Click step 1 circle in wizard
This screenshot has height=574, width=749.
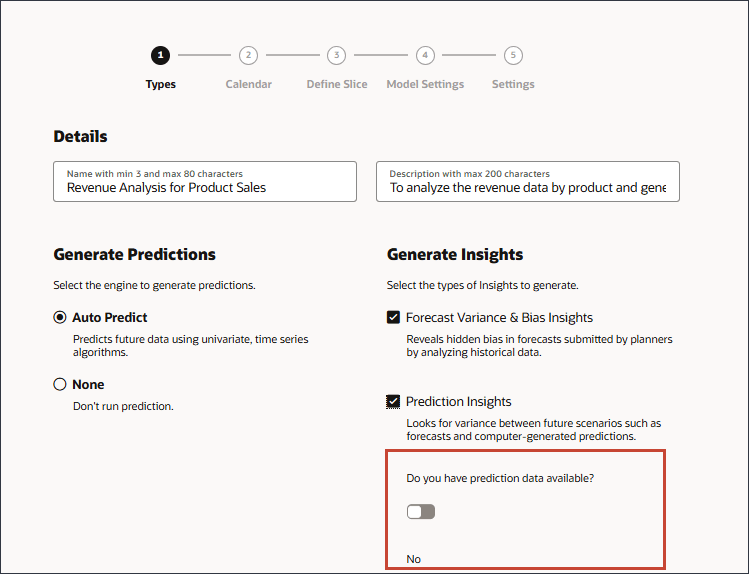click(160, 56)
